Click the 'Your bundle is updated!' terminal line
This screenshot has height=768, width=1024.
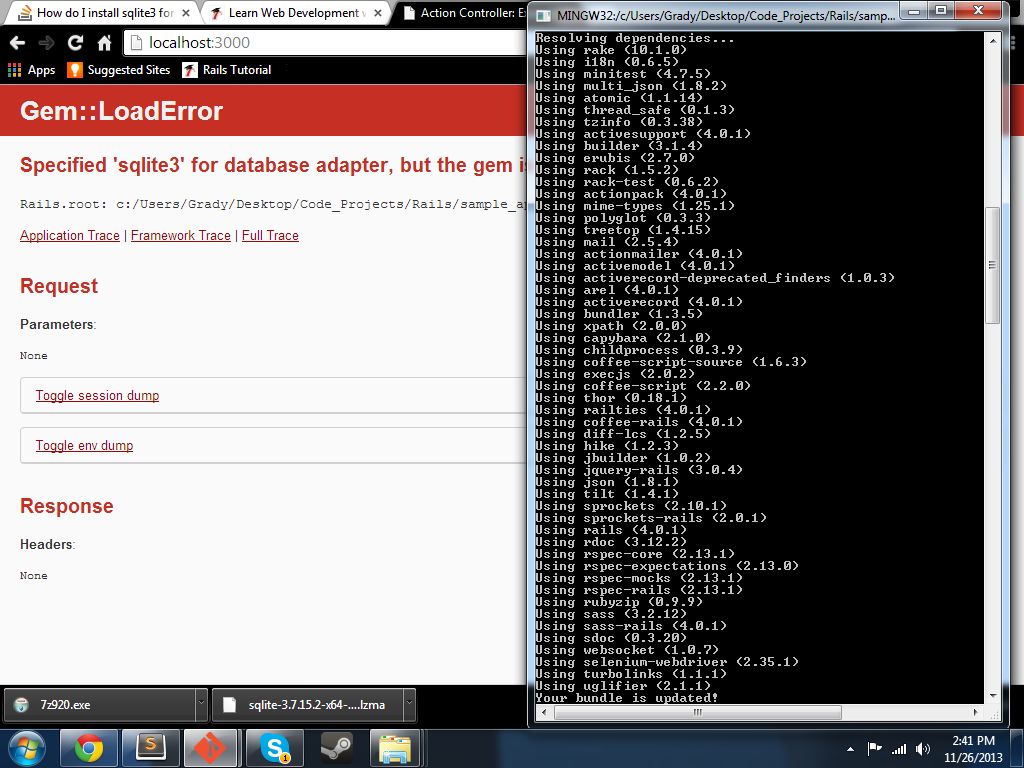point(627,698)
